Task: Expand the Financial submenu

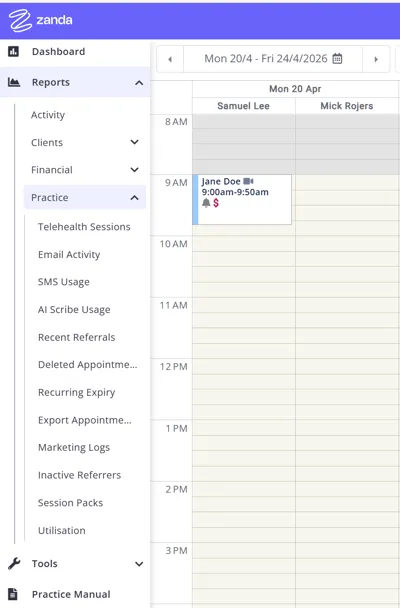Action: 134,170
